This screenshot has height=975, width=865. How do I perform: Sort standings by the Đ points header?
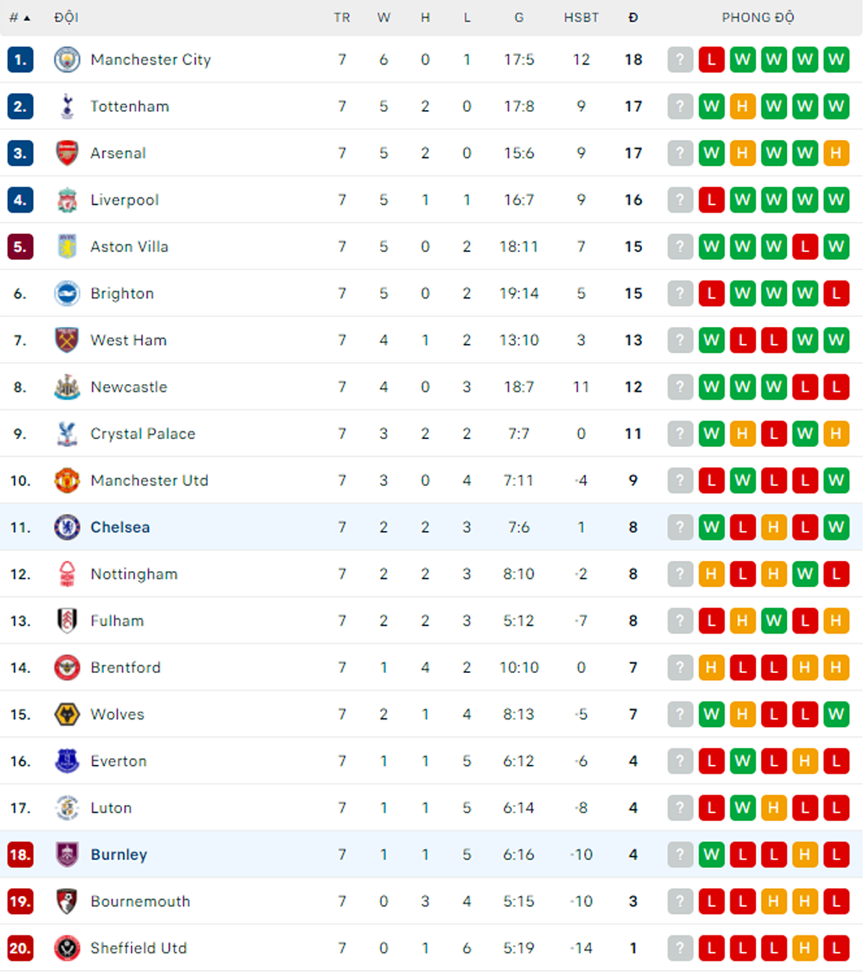click(633, 18)
